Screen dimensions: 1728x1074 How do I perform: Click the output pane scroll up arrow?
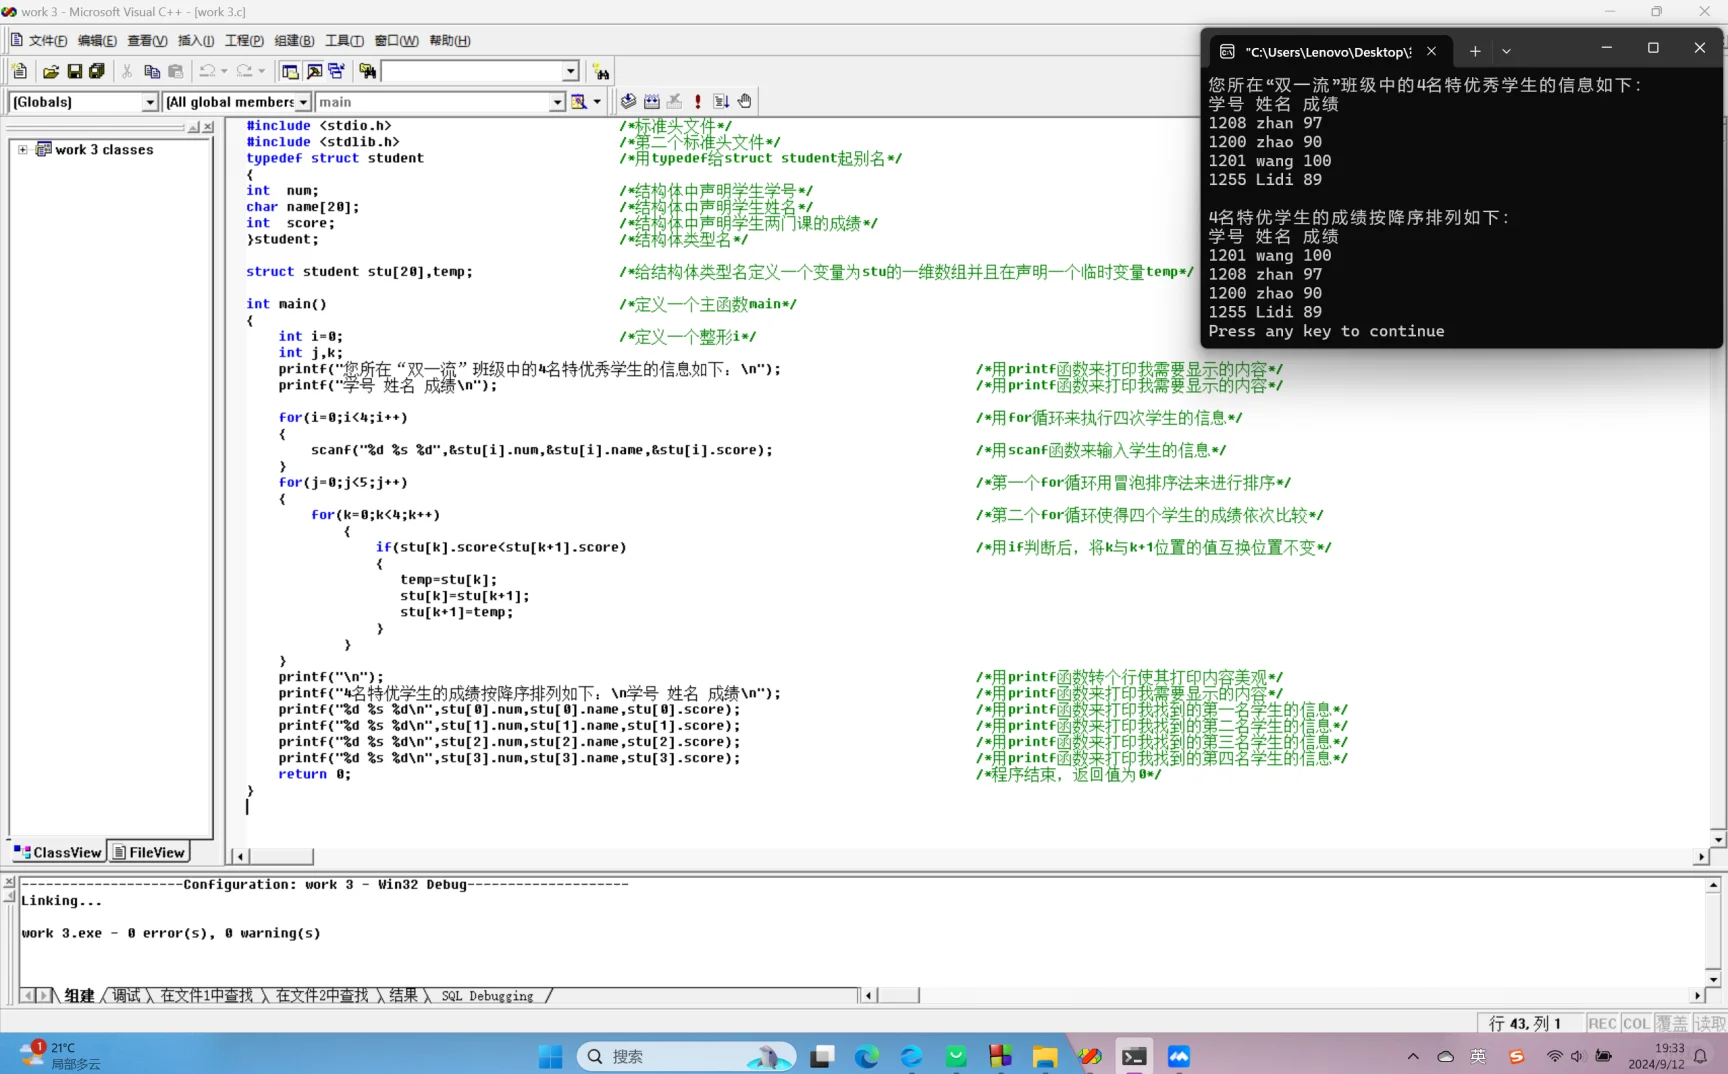point(1713,885)
